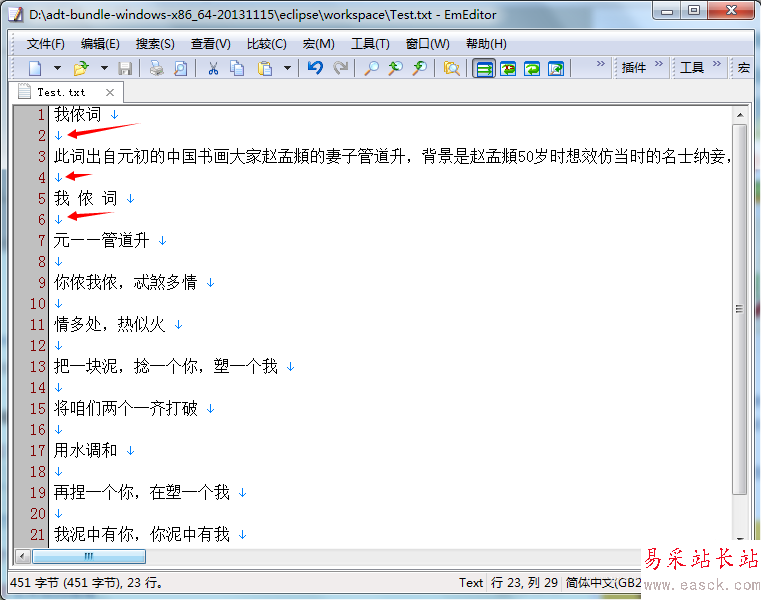
Task: Click the text 你侬我侬，忒煞多情
Action: 125,282
